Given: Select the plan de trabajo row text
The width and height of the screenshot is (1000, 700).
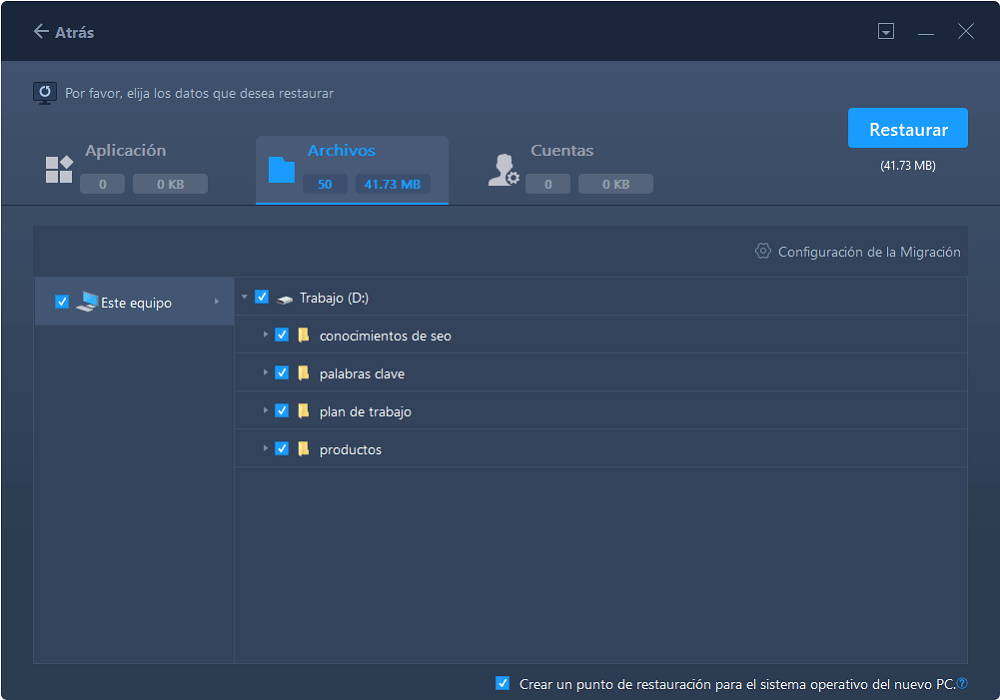Looking at the screenshot, I should click(x=365, y=412).
